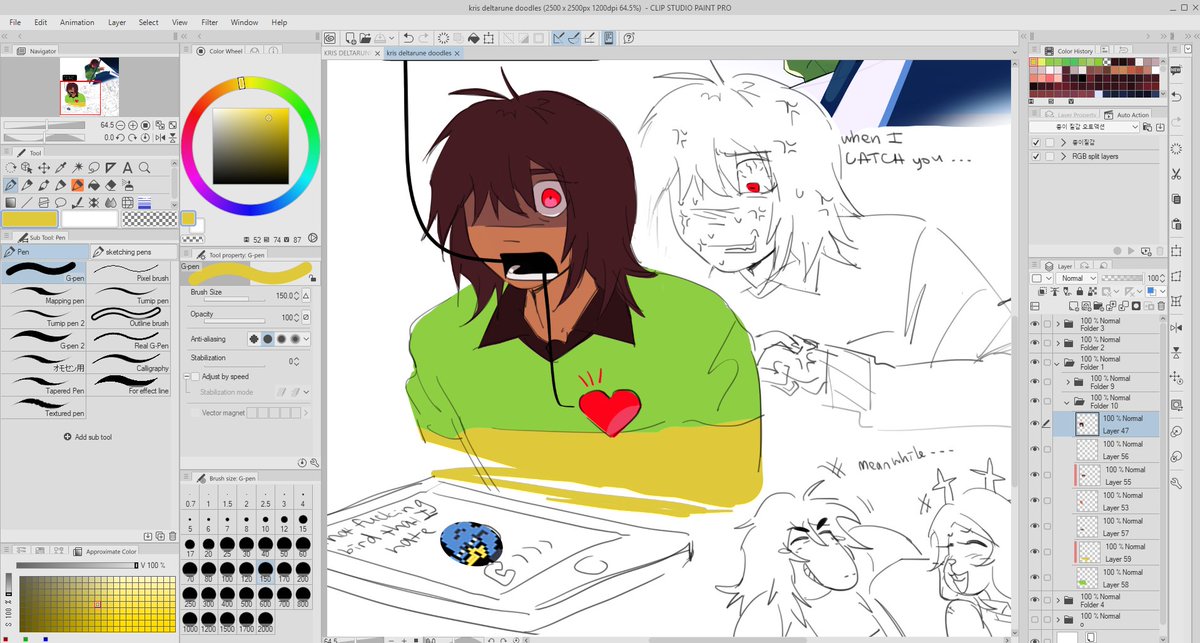The height and width of the screenshot is (643, 1200).
Task: Click the scissors icon on right sidebar
Action: click(1177, 175)
